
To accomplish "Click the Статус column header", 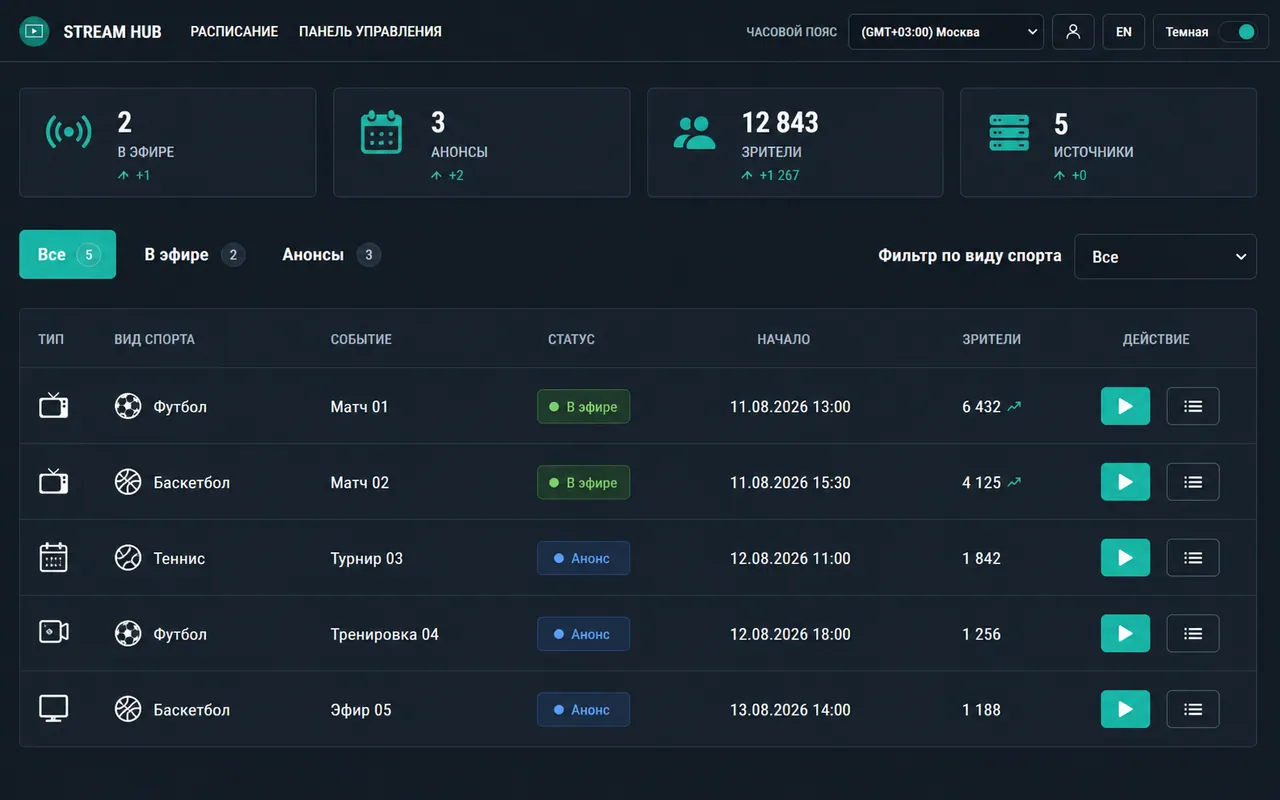I will click(571, 339).
